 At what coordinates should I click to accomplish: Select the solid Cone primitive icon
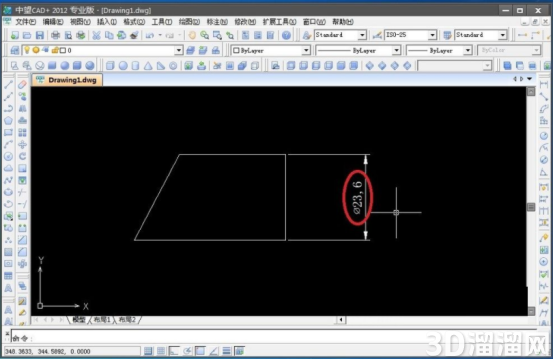point(148,65)
